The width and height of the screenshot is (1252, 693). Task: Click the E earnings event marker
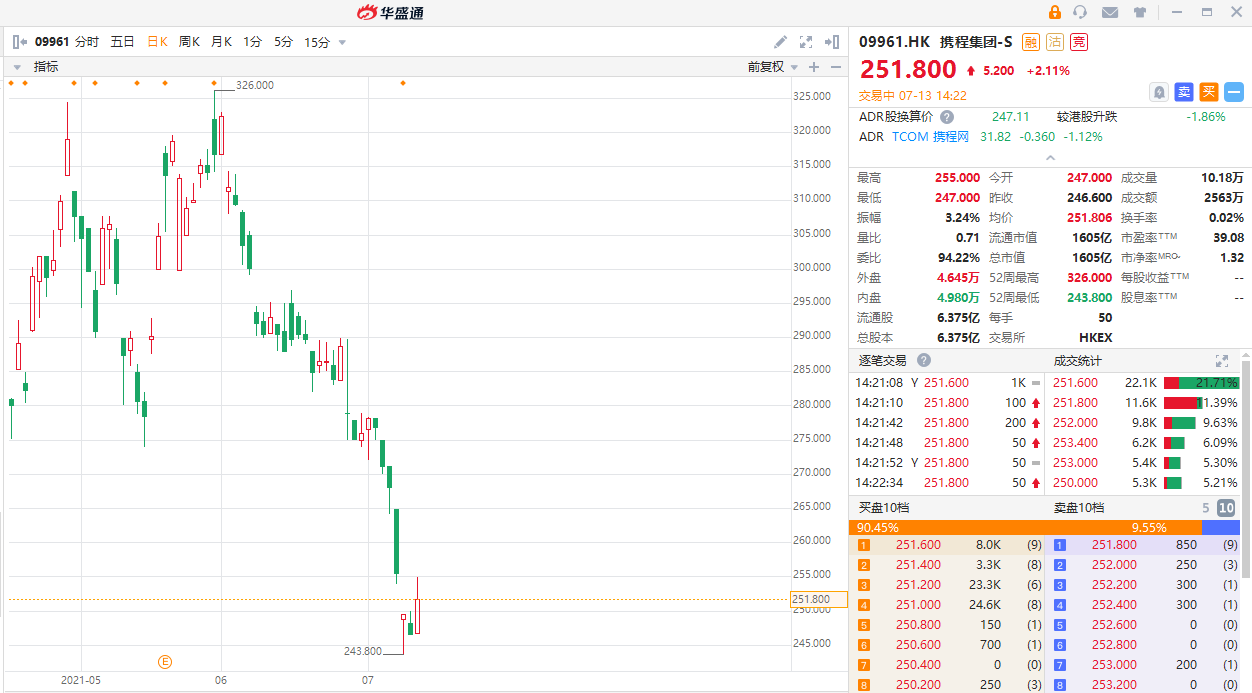(165, 661)
